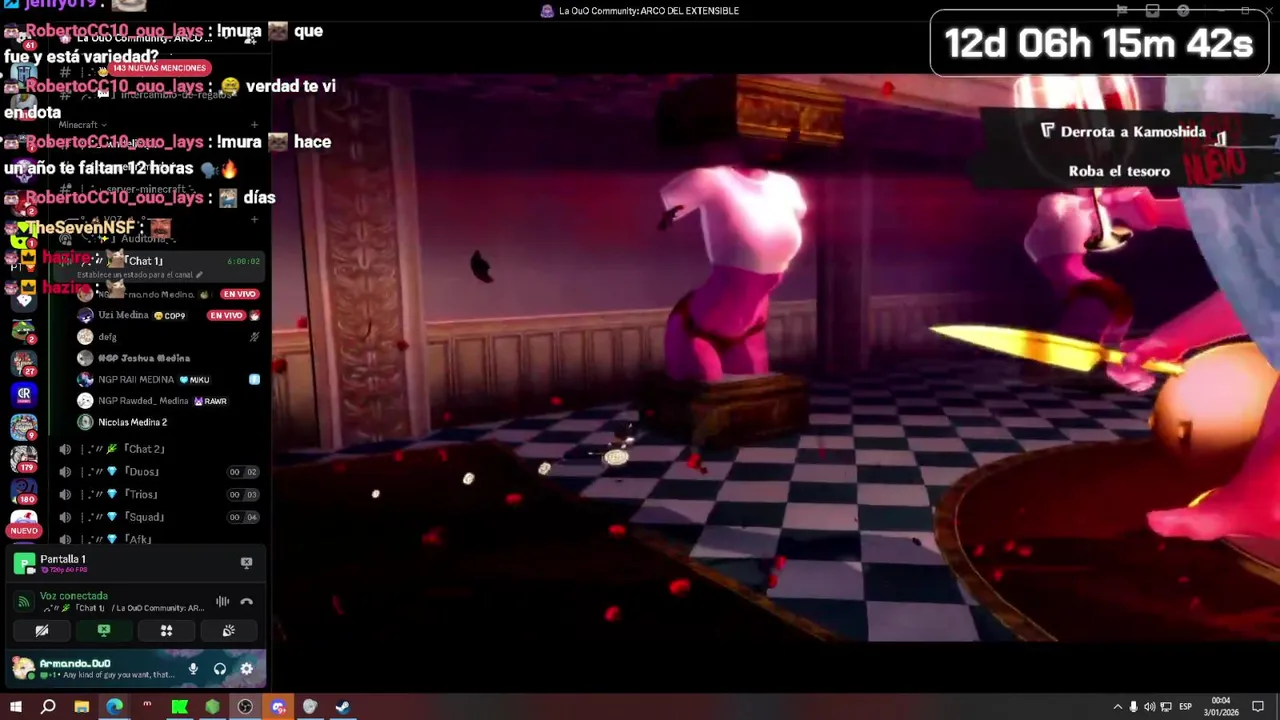Image resolution: width=1280 pixels, height=720 pixels.
Task: Open Windows Start menu
Action: click(x=16, y=707)
